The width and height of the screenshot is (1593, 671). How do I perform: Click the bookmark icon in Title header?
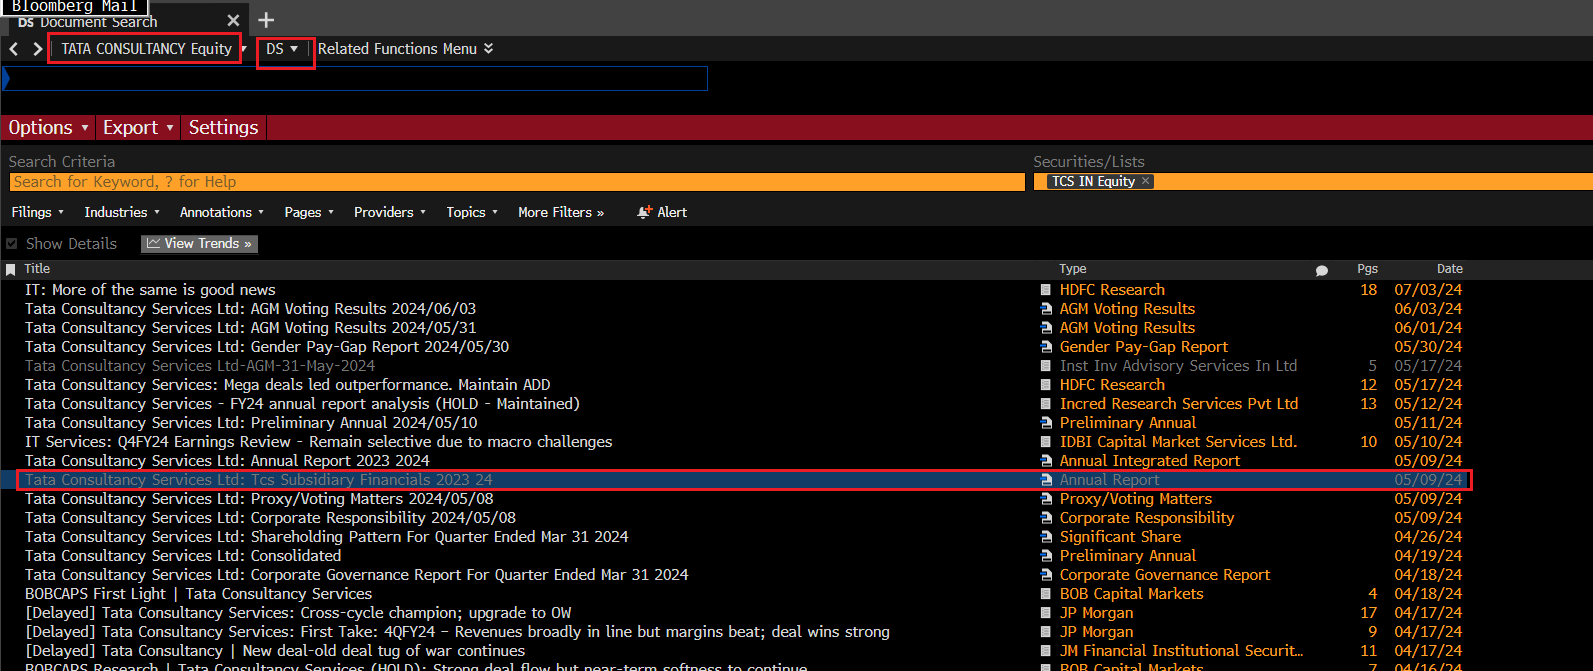(x=11, y=269)
